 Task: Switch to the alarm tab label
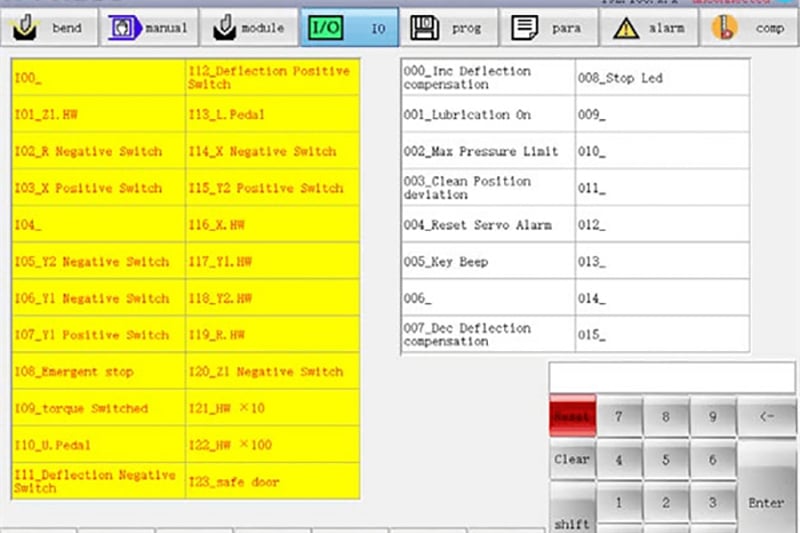point(667,28)
